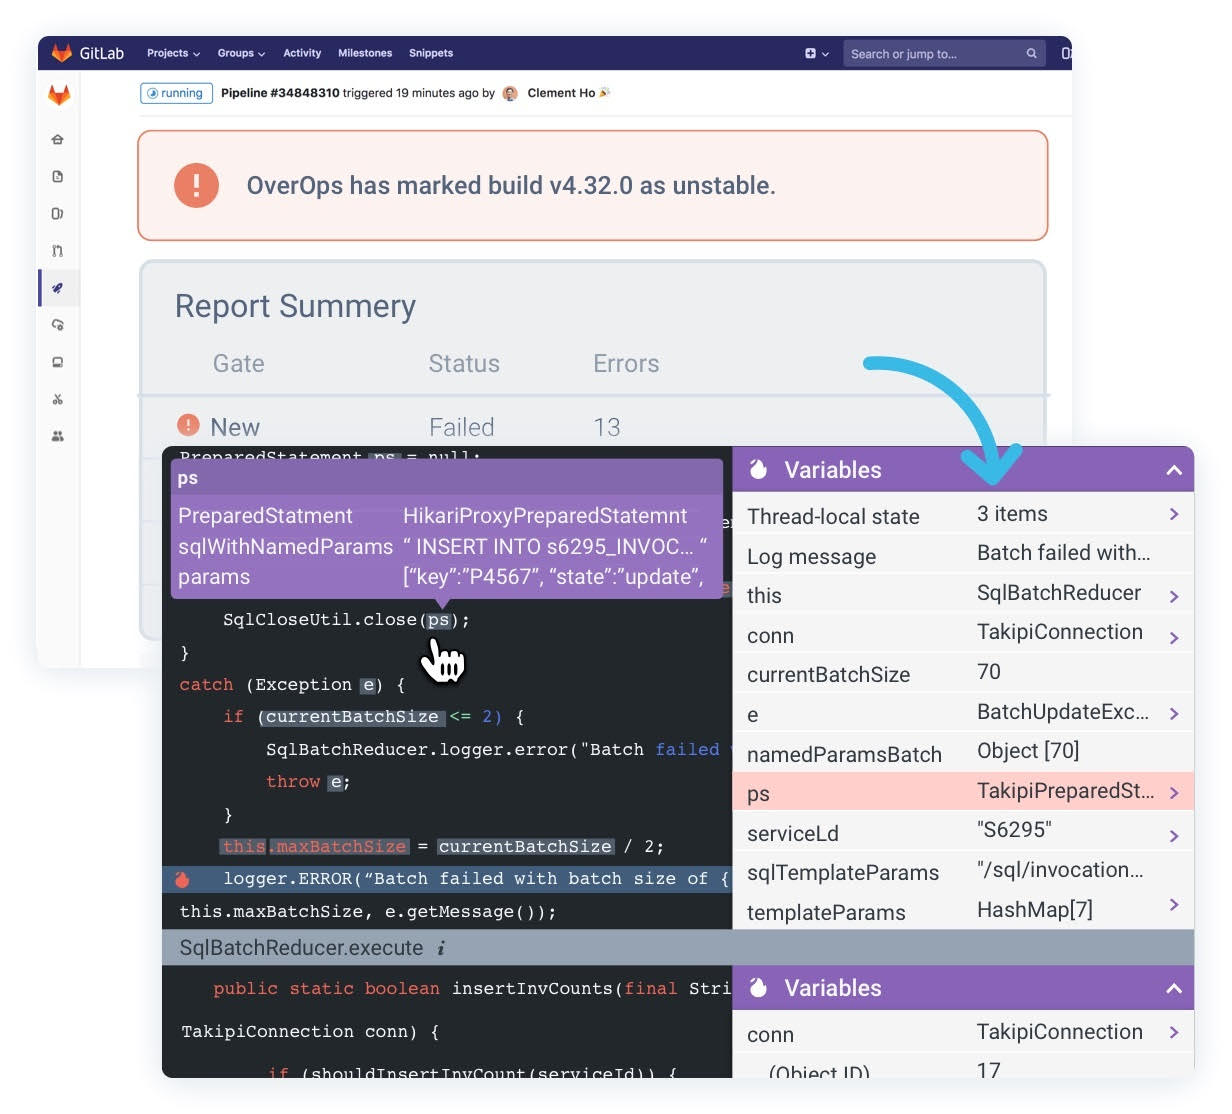Expand the 'e' BatchUpdateExc variable
This screenshot has height=1114, width=1232.
point(1174,714)
